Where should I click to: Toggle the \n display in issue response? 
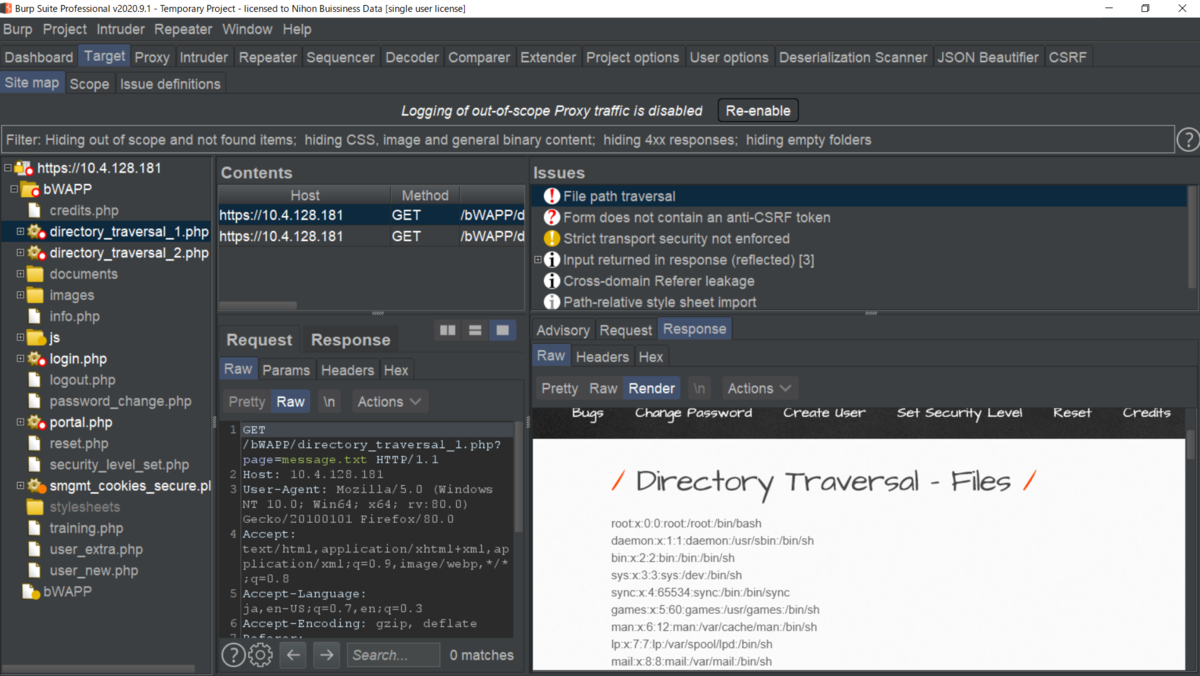(x=700, y=388)
